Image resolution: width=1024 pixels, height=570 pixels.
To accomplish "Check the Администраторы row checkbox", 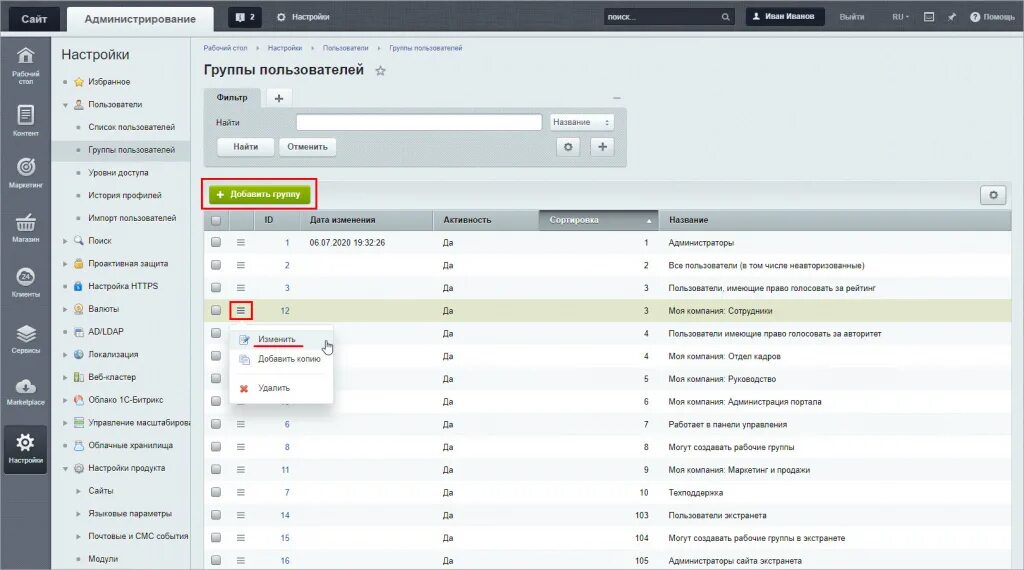I will coord(216,242).
